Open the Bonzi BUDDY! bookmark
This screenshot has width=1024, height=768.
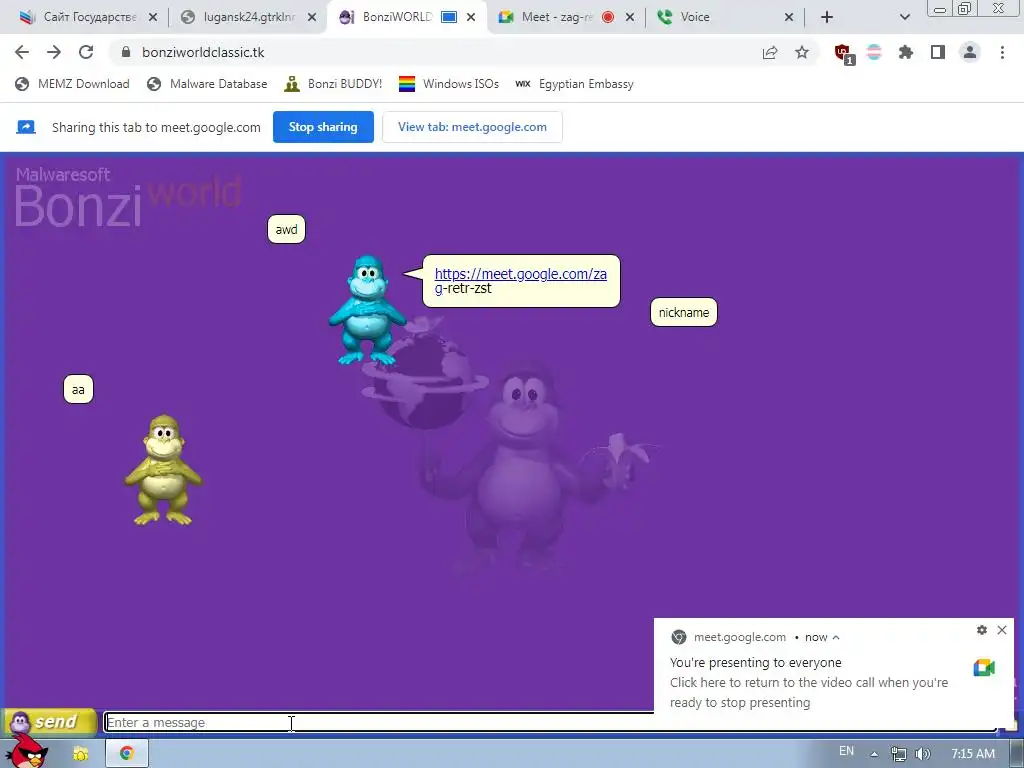333,84
